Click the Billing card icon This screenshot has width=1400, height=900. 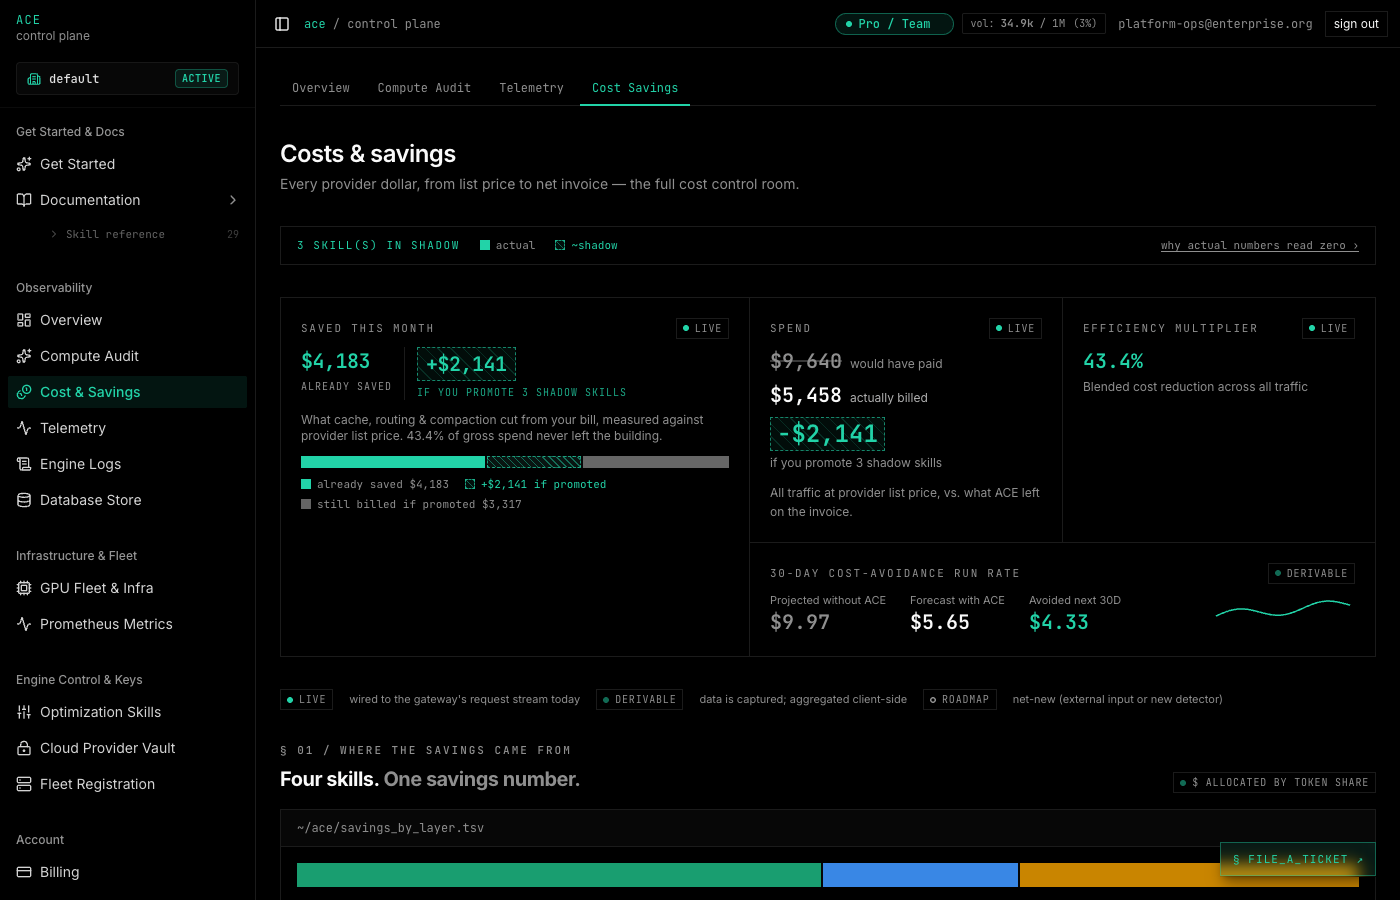click(x=24, y=872)
